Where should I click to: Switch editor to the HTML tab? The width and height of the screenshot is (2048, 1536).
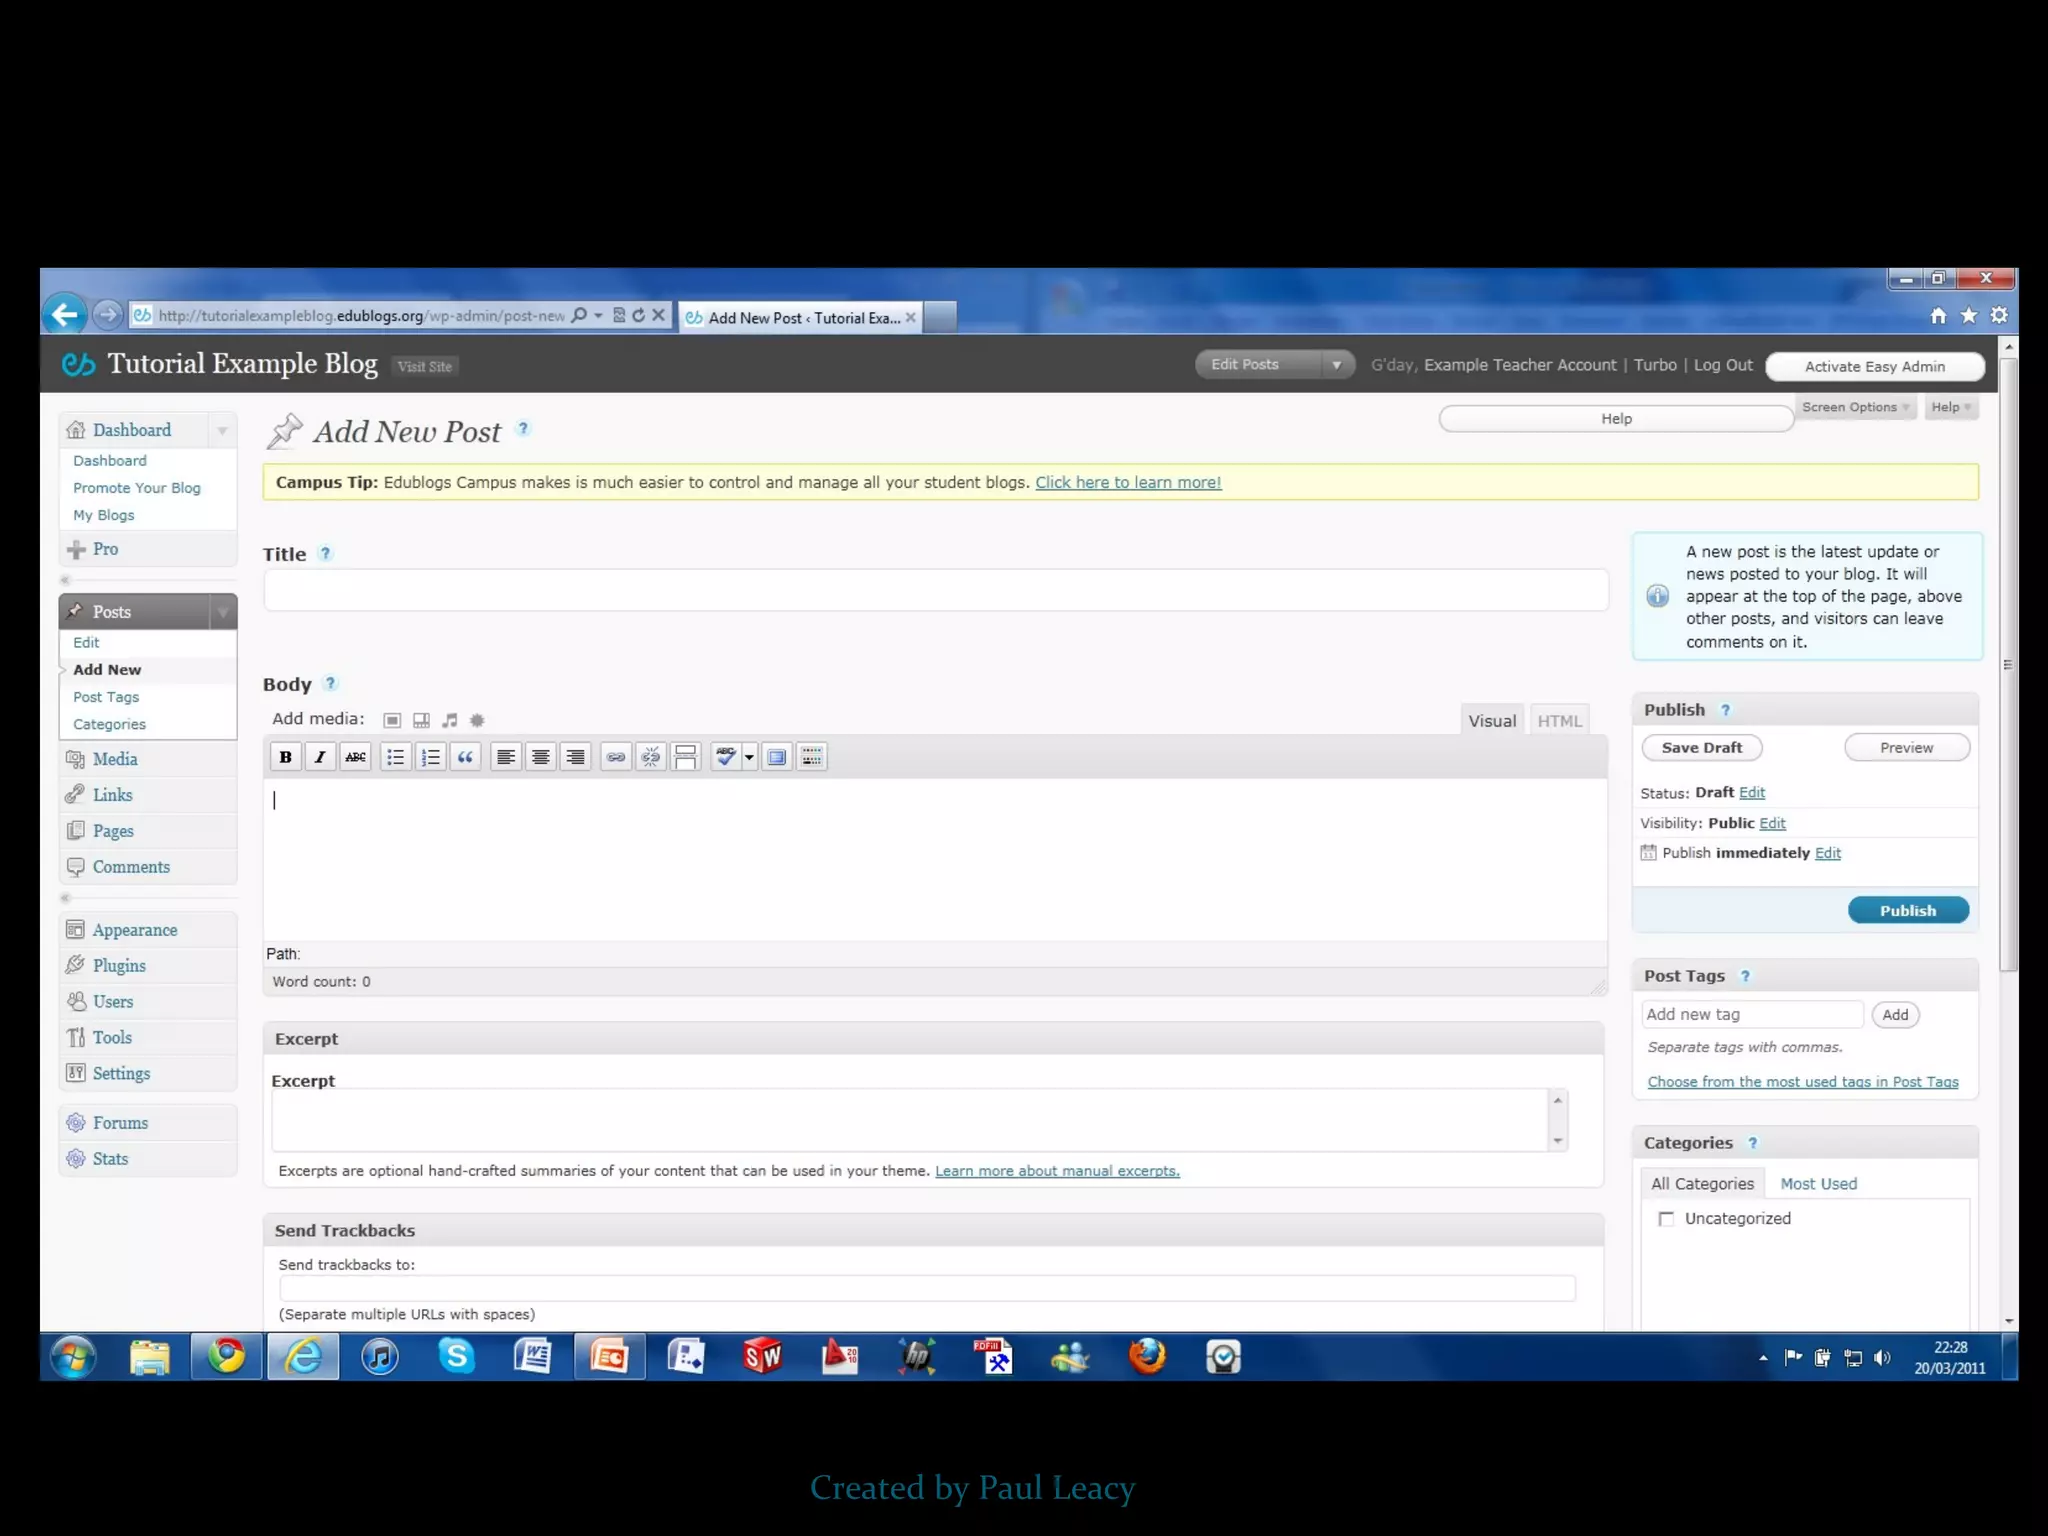click(1559, 721)
